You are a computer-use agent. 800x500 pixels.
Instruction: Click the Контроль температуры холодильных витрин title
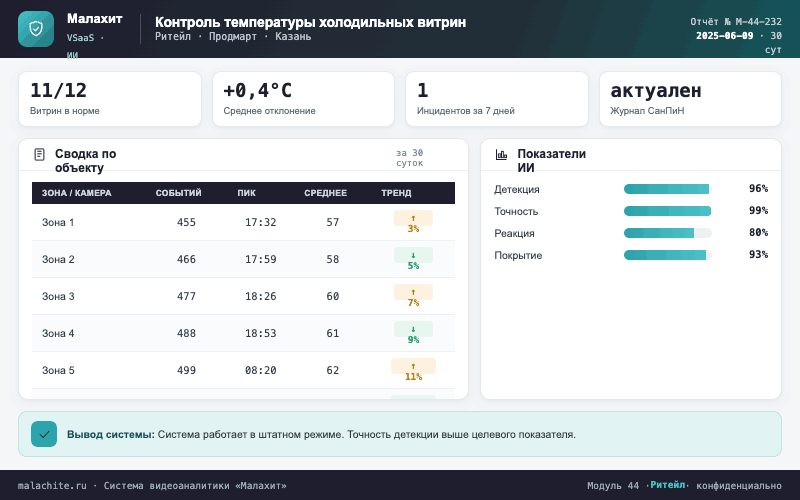310,22
